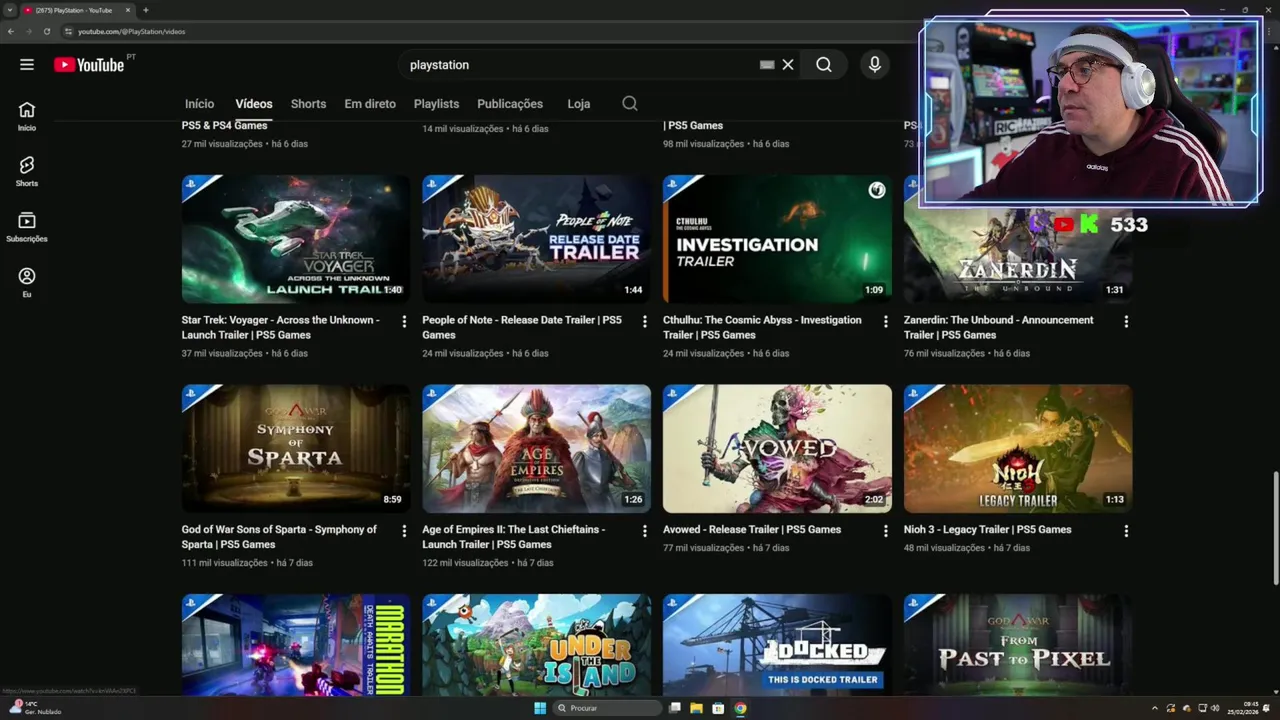Open options for Zanerdin: The Unbound video
Image resolution: width=1280 pixels, height=720 pixels.
[x=1126, y=322]
